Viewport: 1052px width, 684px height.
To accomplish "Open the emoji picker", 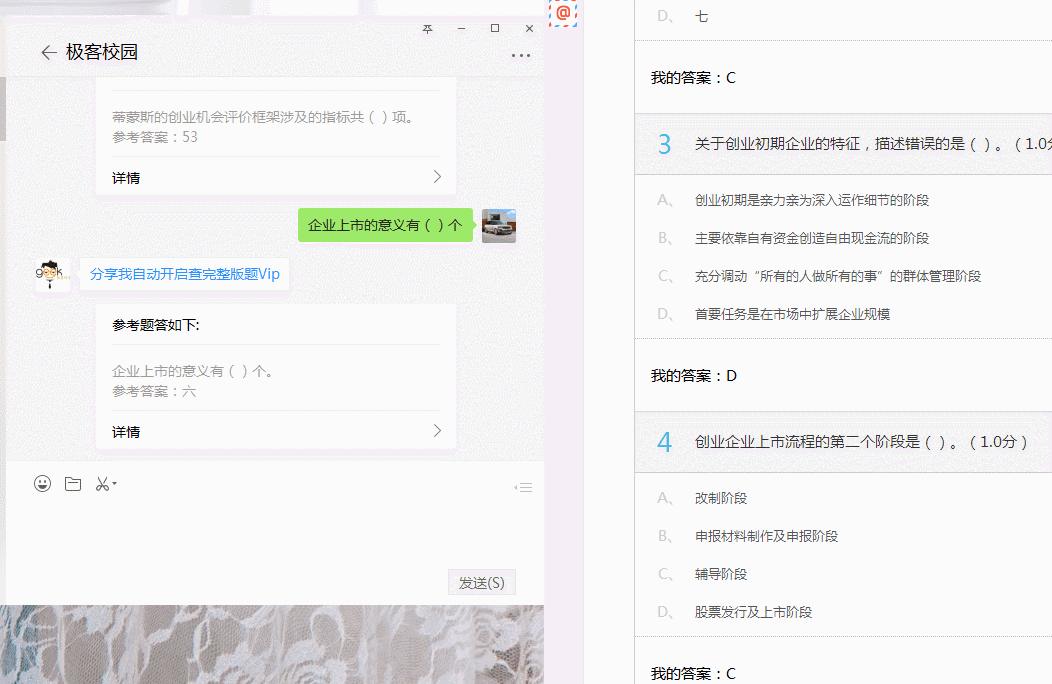I will 42,484.
